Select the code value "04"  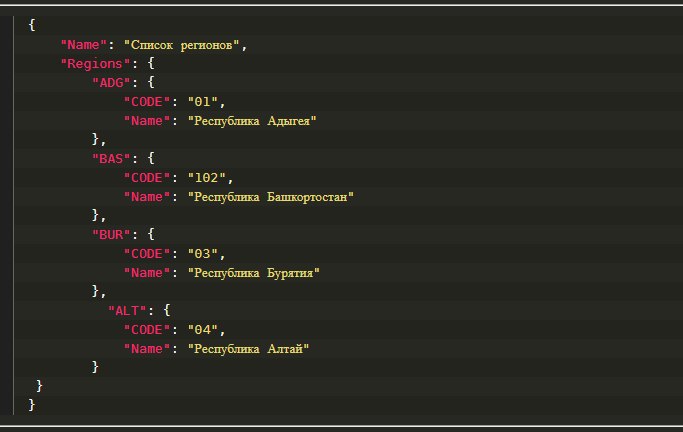[203, 330]
